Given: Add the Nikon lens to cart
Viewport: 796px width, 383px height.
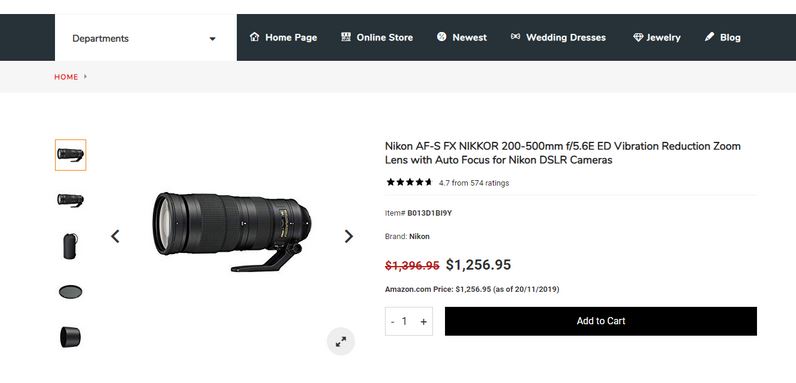Looking at the screenshot, I should (601, 321).
